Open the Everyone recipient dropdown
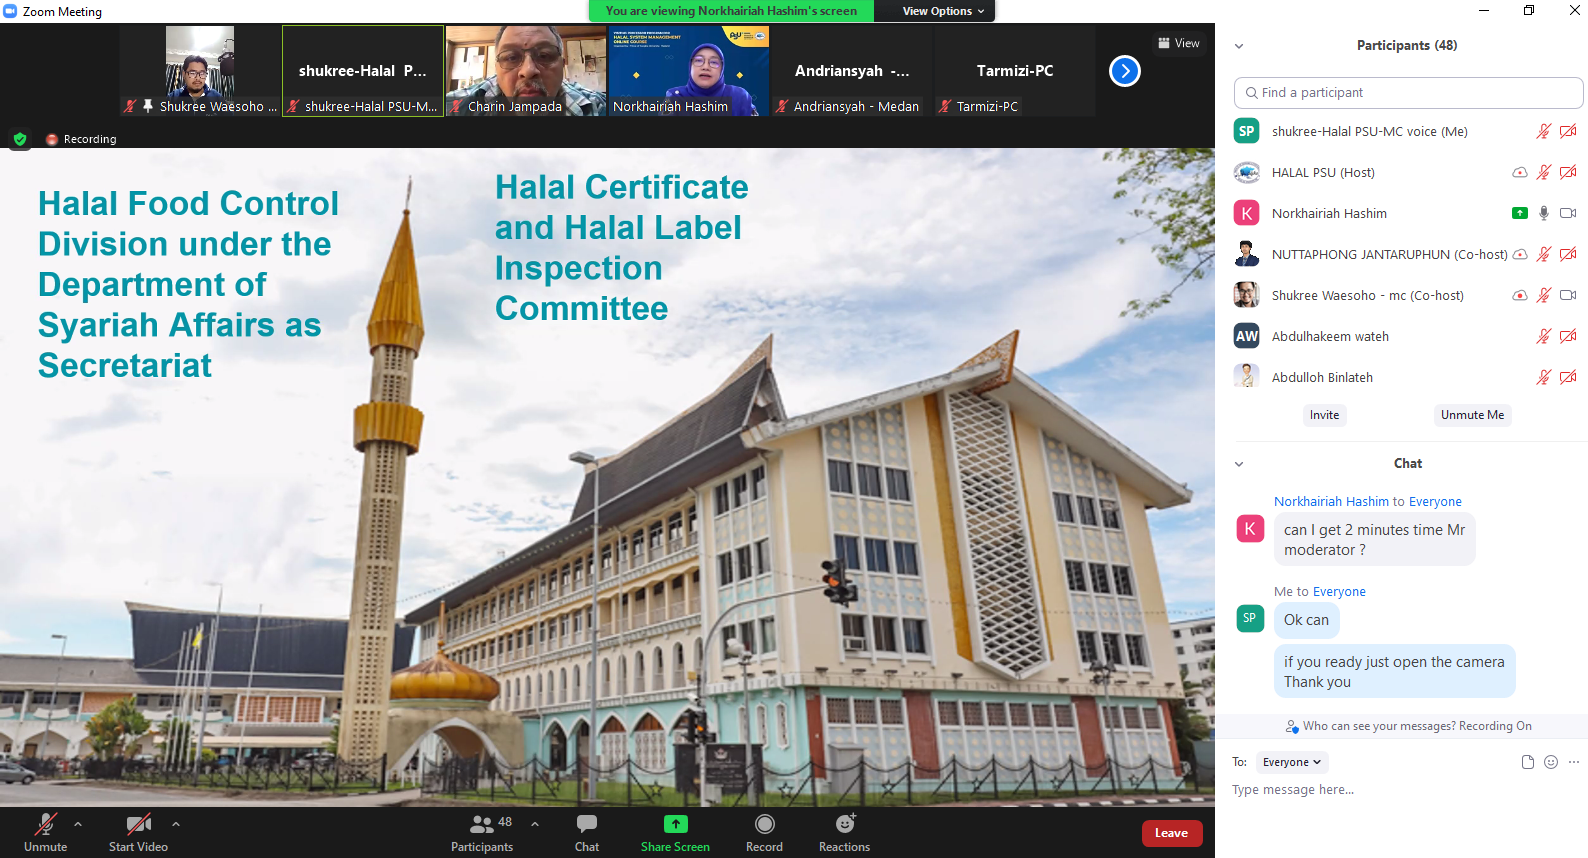This screenshot has width=1588, height=858. point(1291,762)
